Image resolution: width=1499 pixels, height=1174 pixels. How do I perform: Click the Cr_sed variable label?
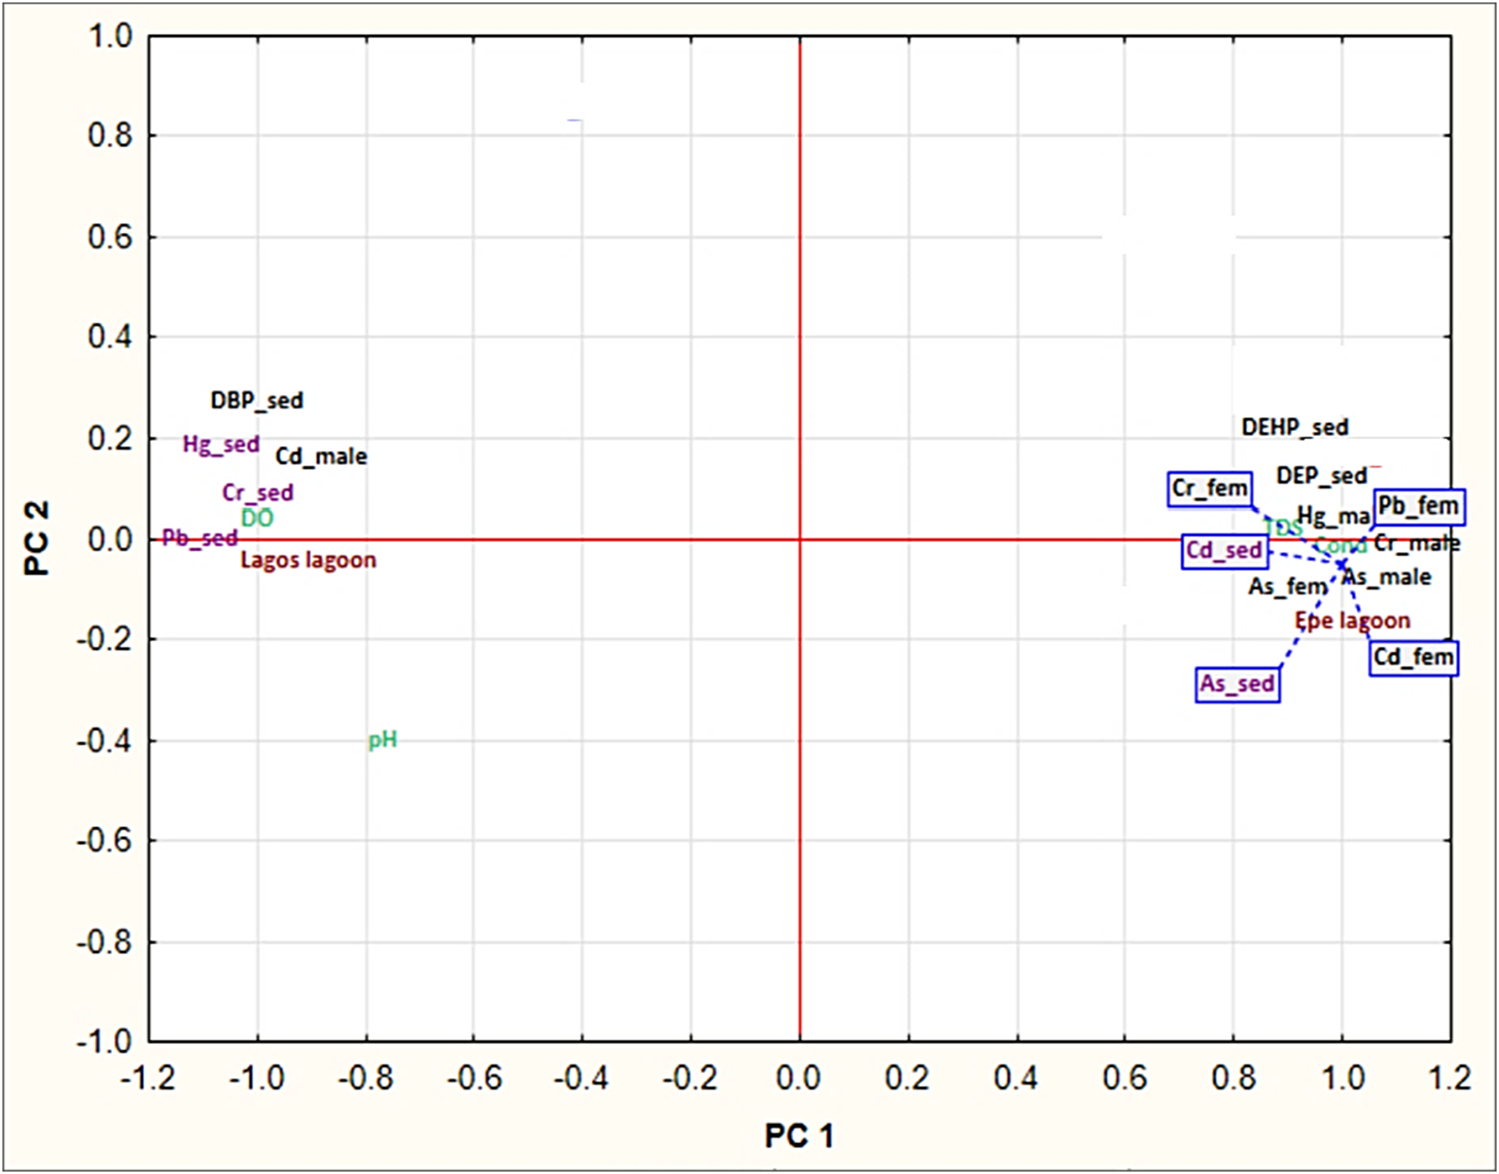[258, 492]
